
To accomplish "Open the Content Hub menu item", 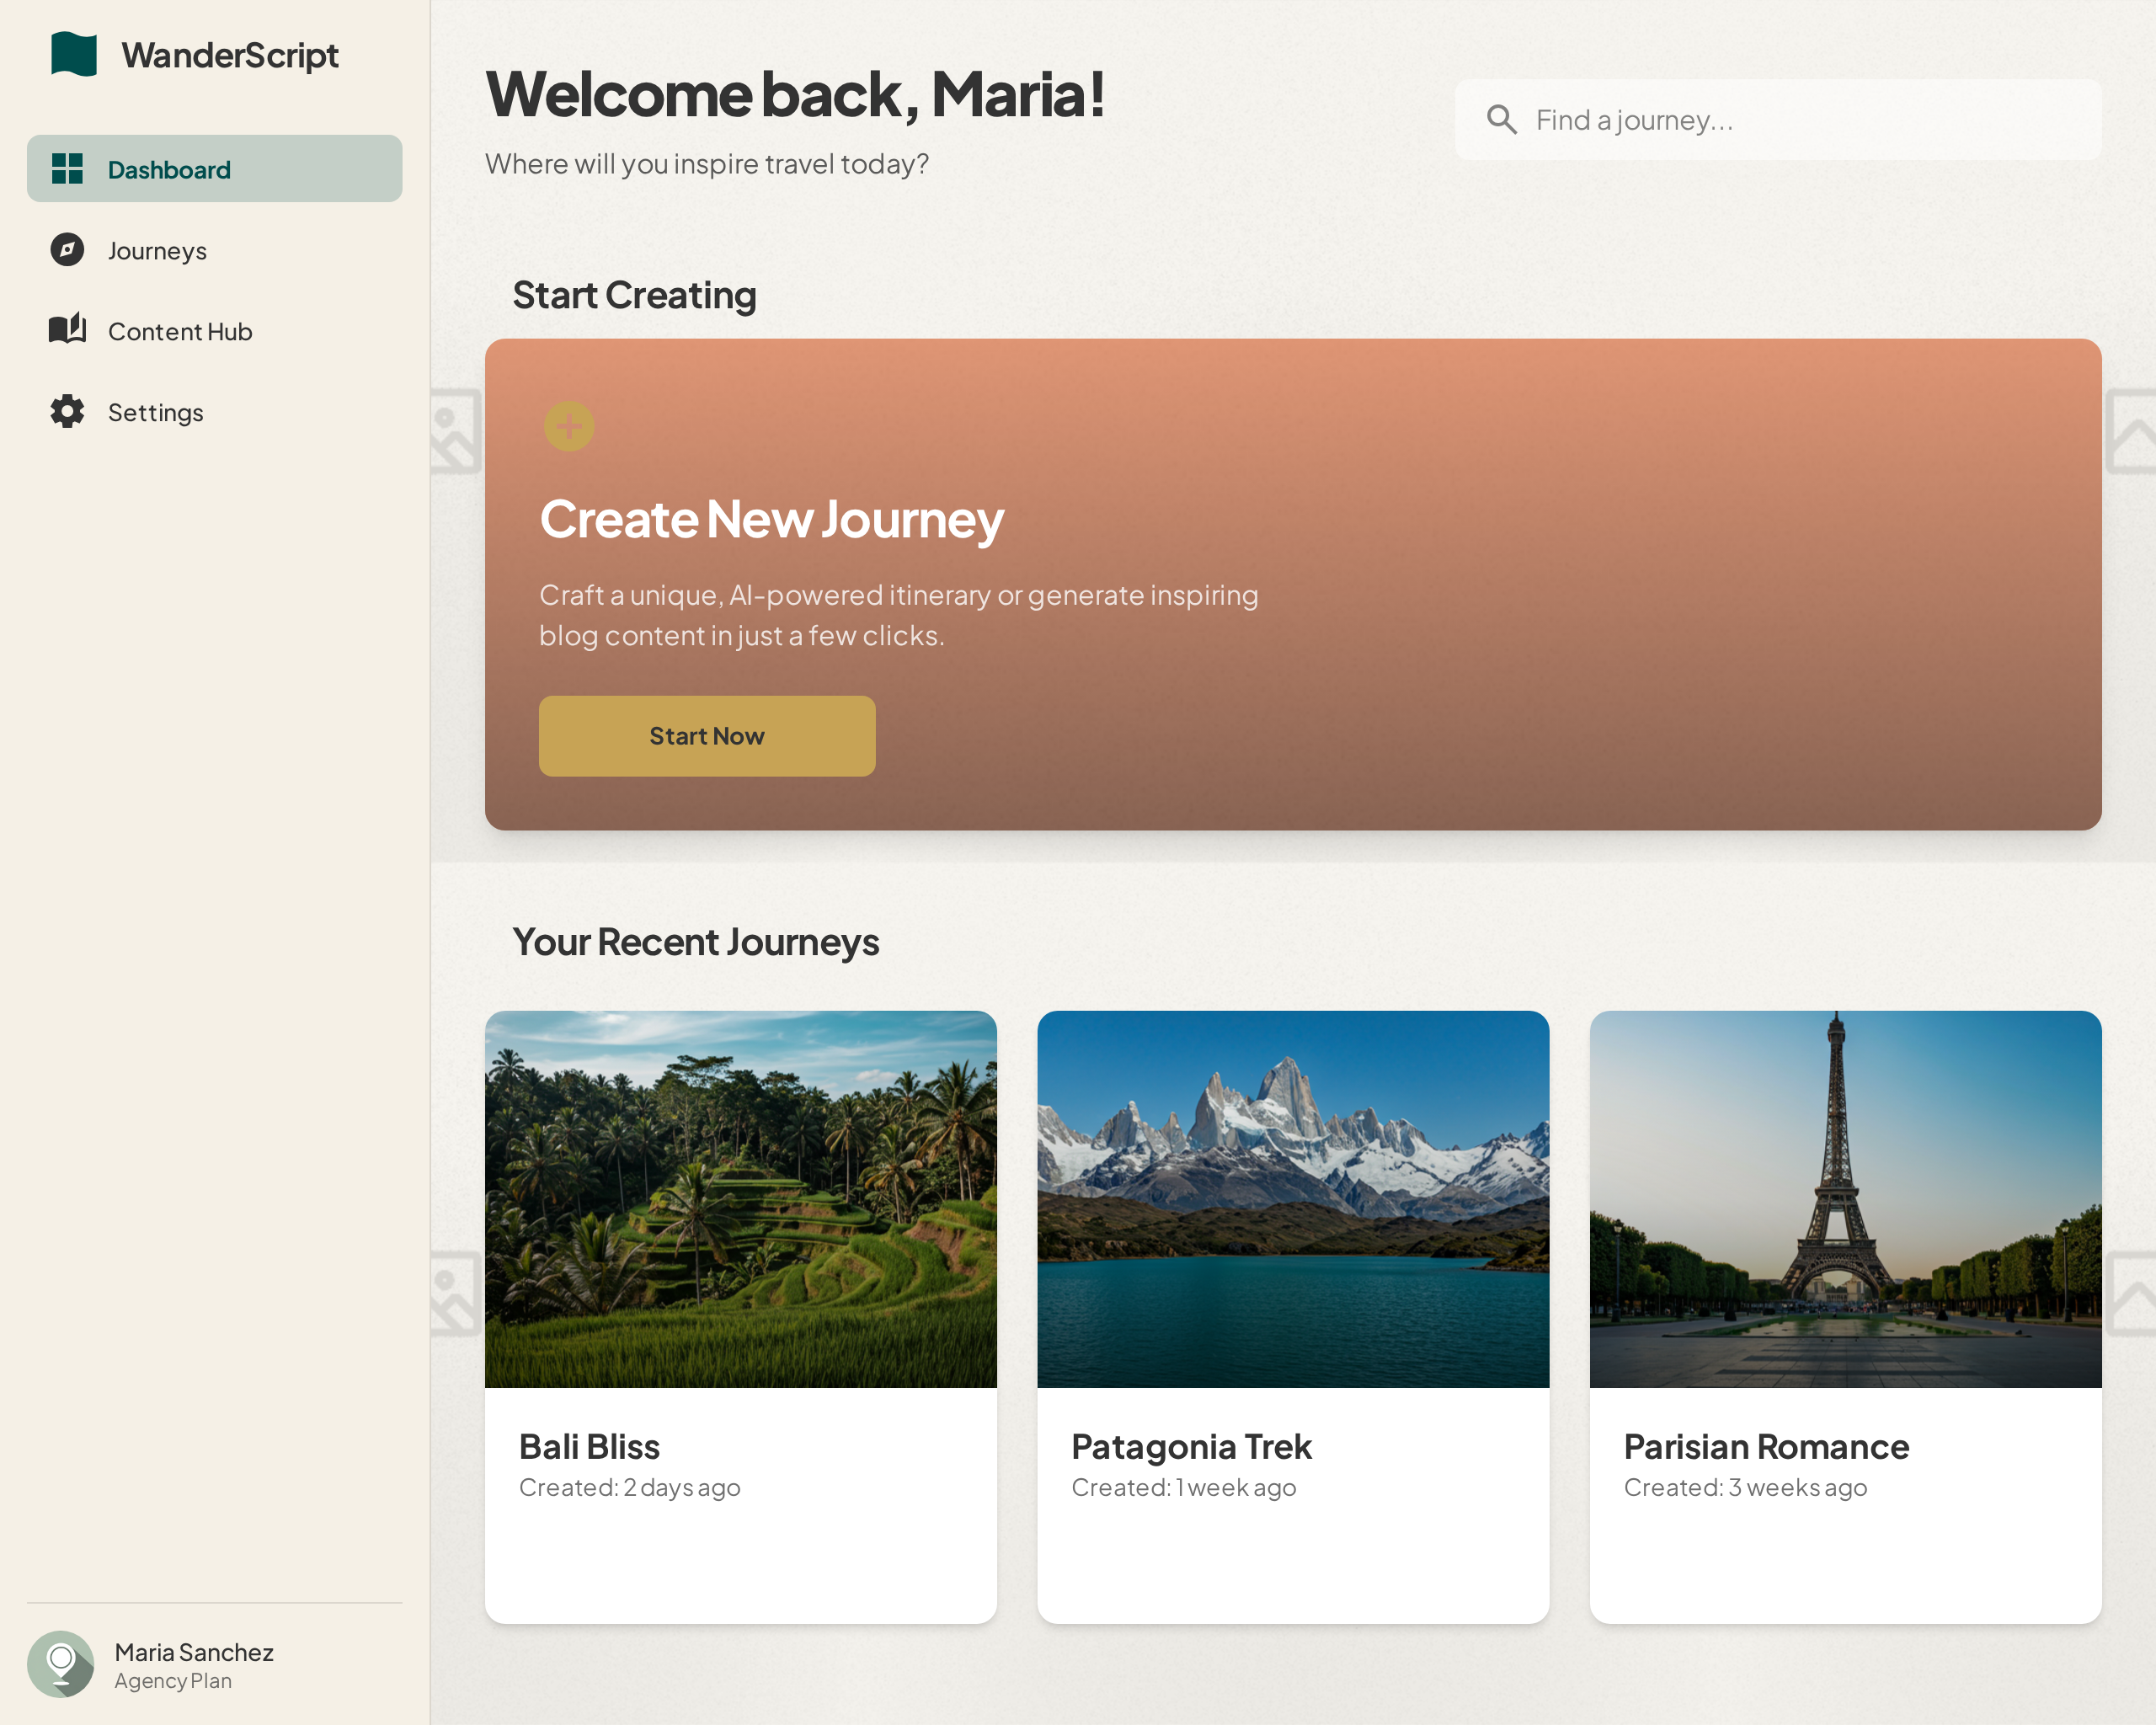I will coord(180,332).
